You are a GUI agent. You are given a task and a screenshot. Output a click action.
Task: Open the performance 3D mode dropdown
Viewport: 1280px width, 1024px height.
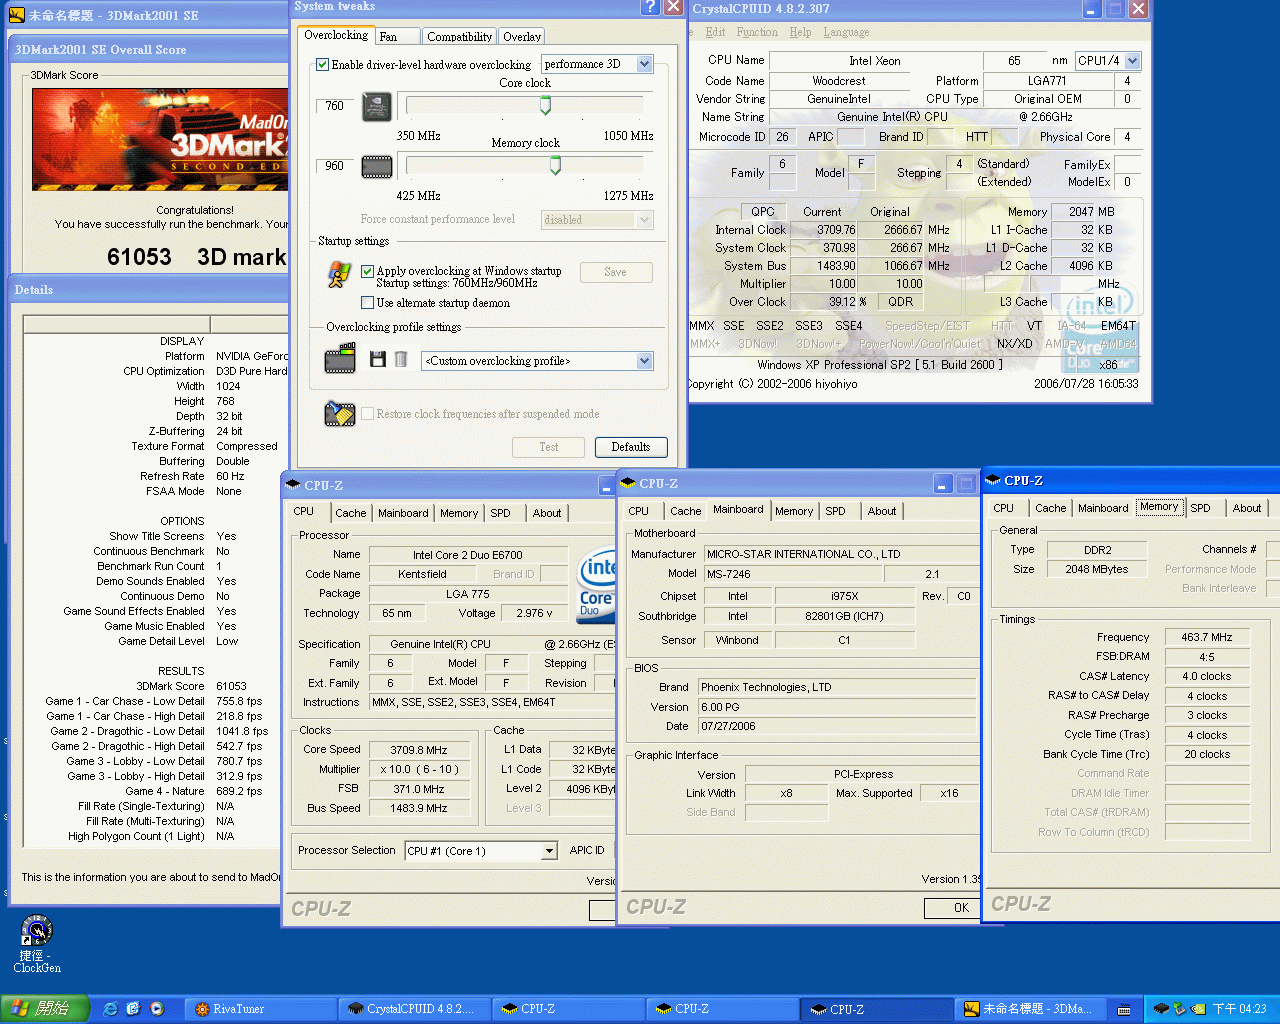point(645,64)
